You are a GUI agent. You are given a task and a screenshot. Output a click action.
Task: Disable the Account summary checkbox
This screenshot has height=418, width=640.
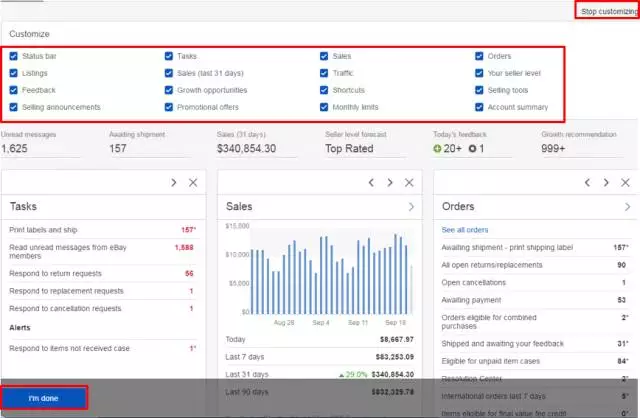point(479,107)
